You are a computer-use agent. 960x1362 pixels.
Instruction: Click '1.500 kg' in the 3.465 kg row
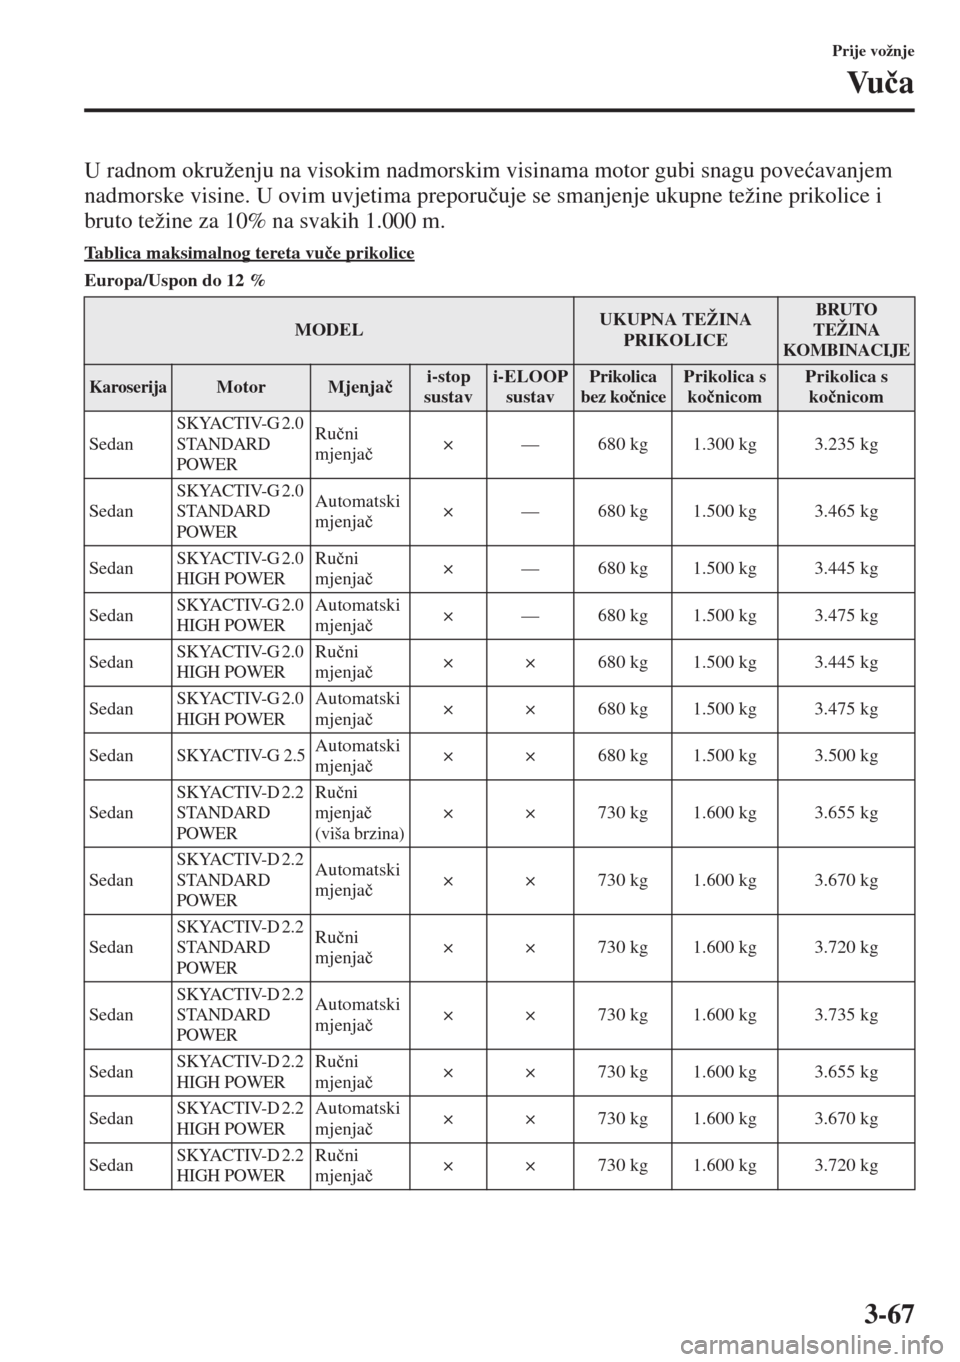725,511
